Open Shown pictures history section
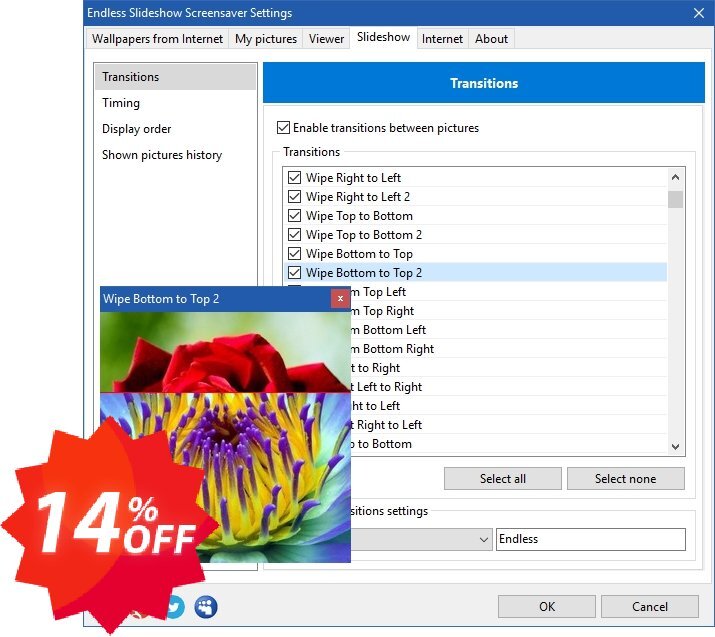 [x=176, y=155]
